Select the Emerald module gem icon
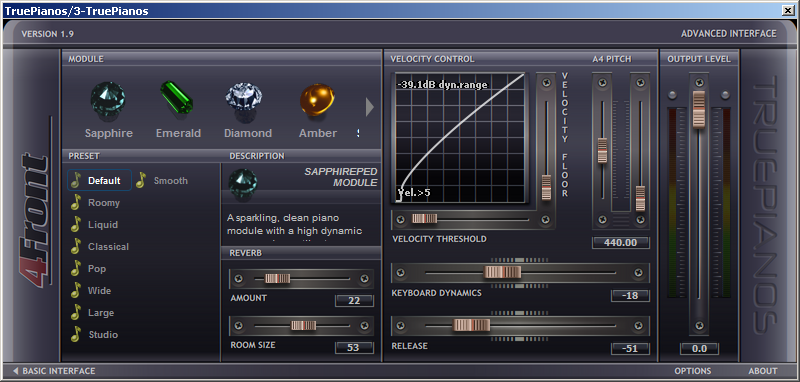 (x=177, y=98)
